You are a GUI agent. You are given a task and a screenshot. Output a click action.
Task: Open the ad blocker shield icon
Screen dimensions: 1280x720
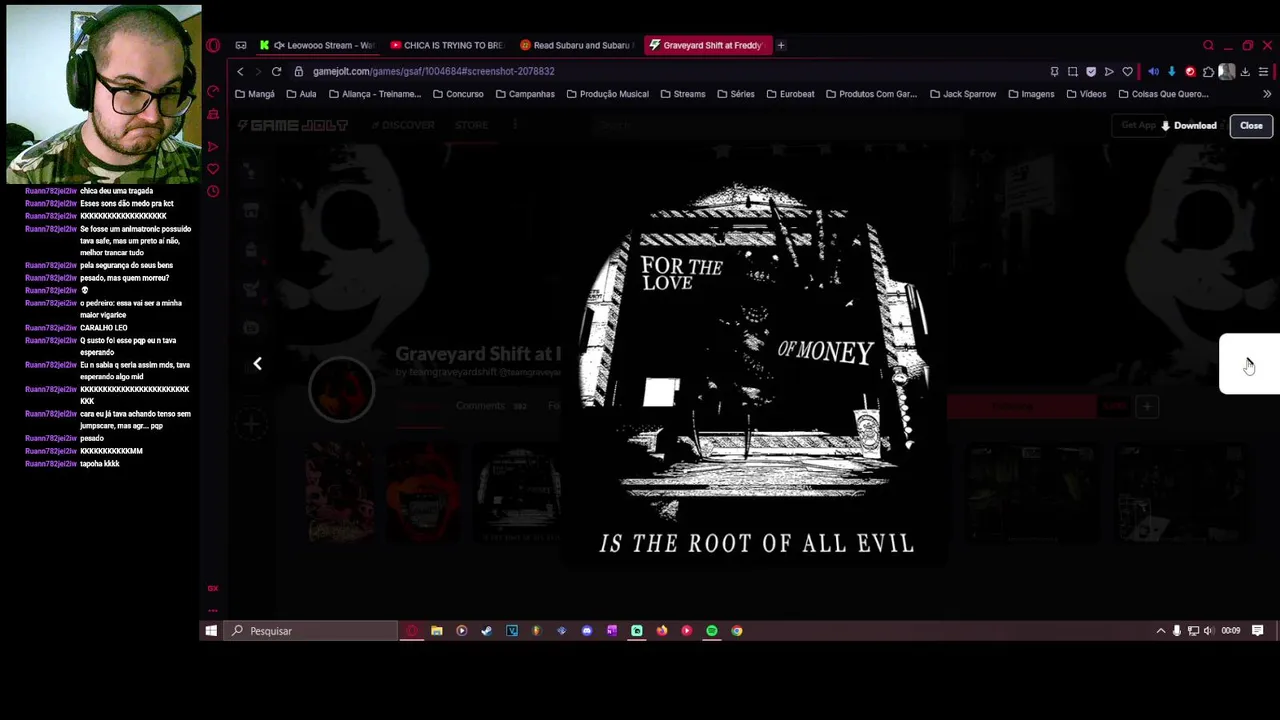1091,71
